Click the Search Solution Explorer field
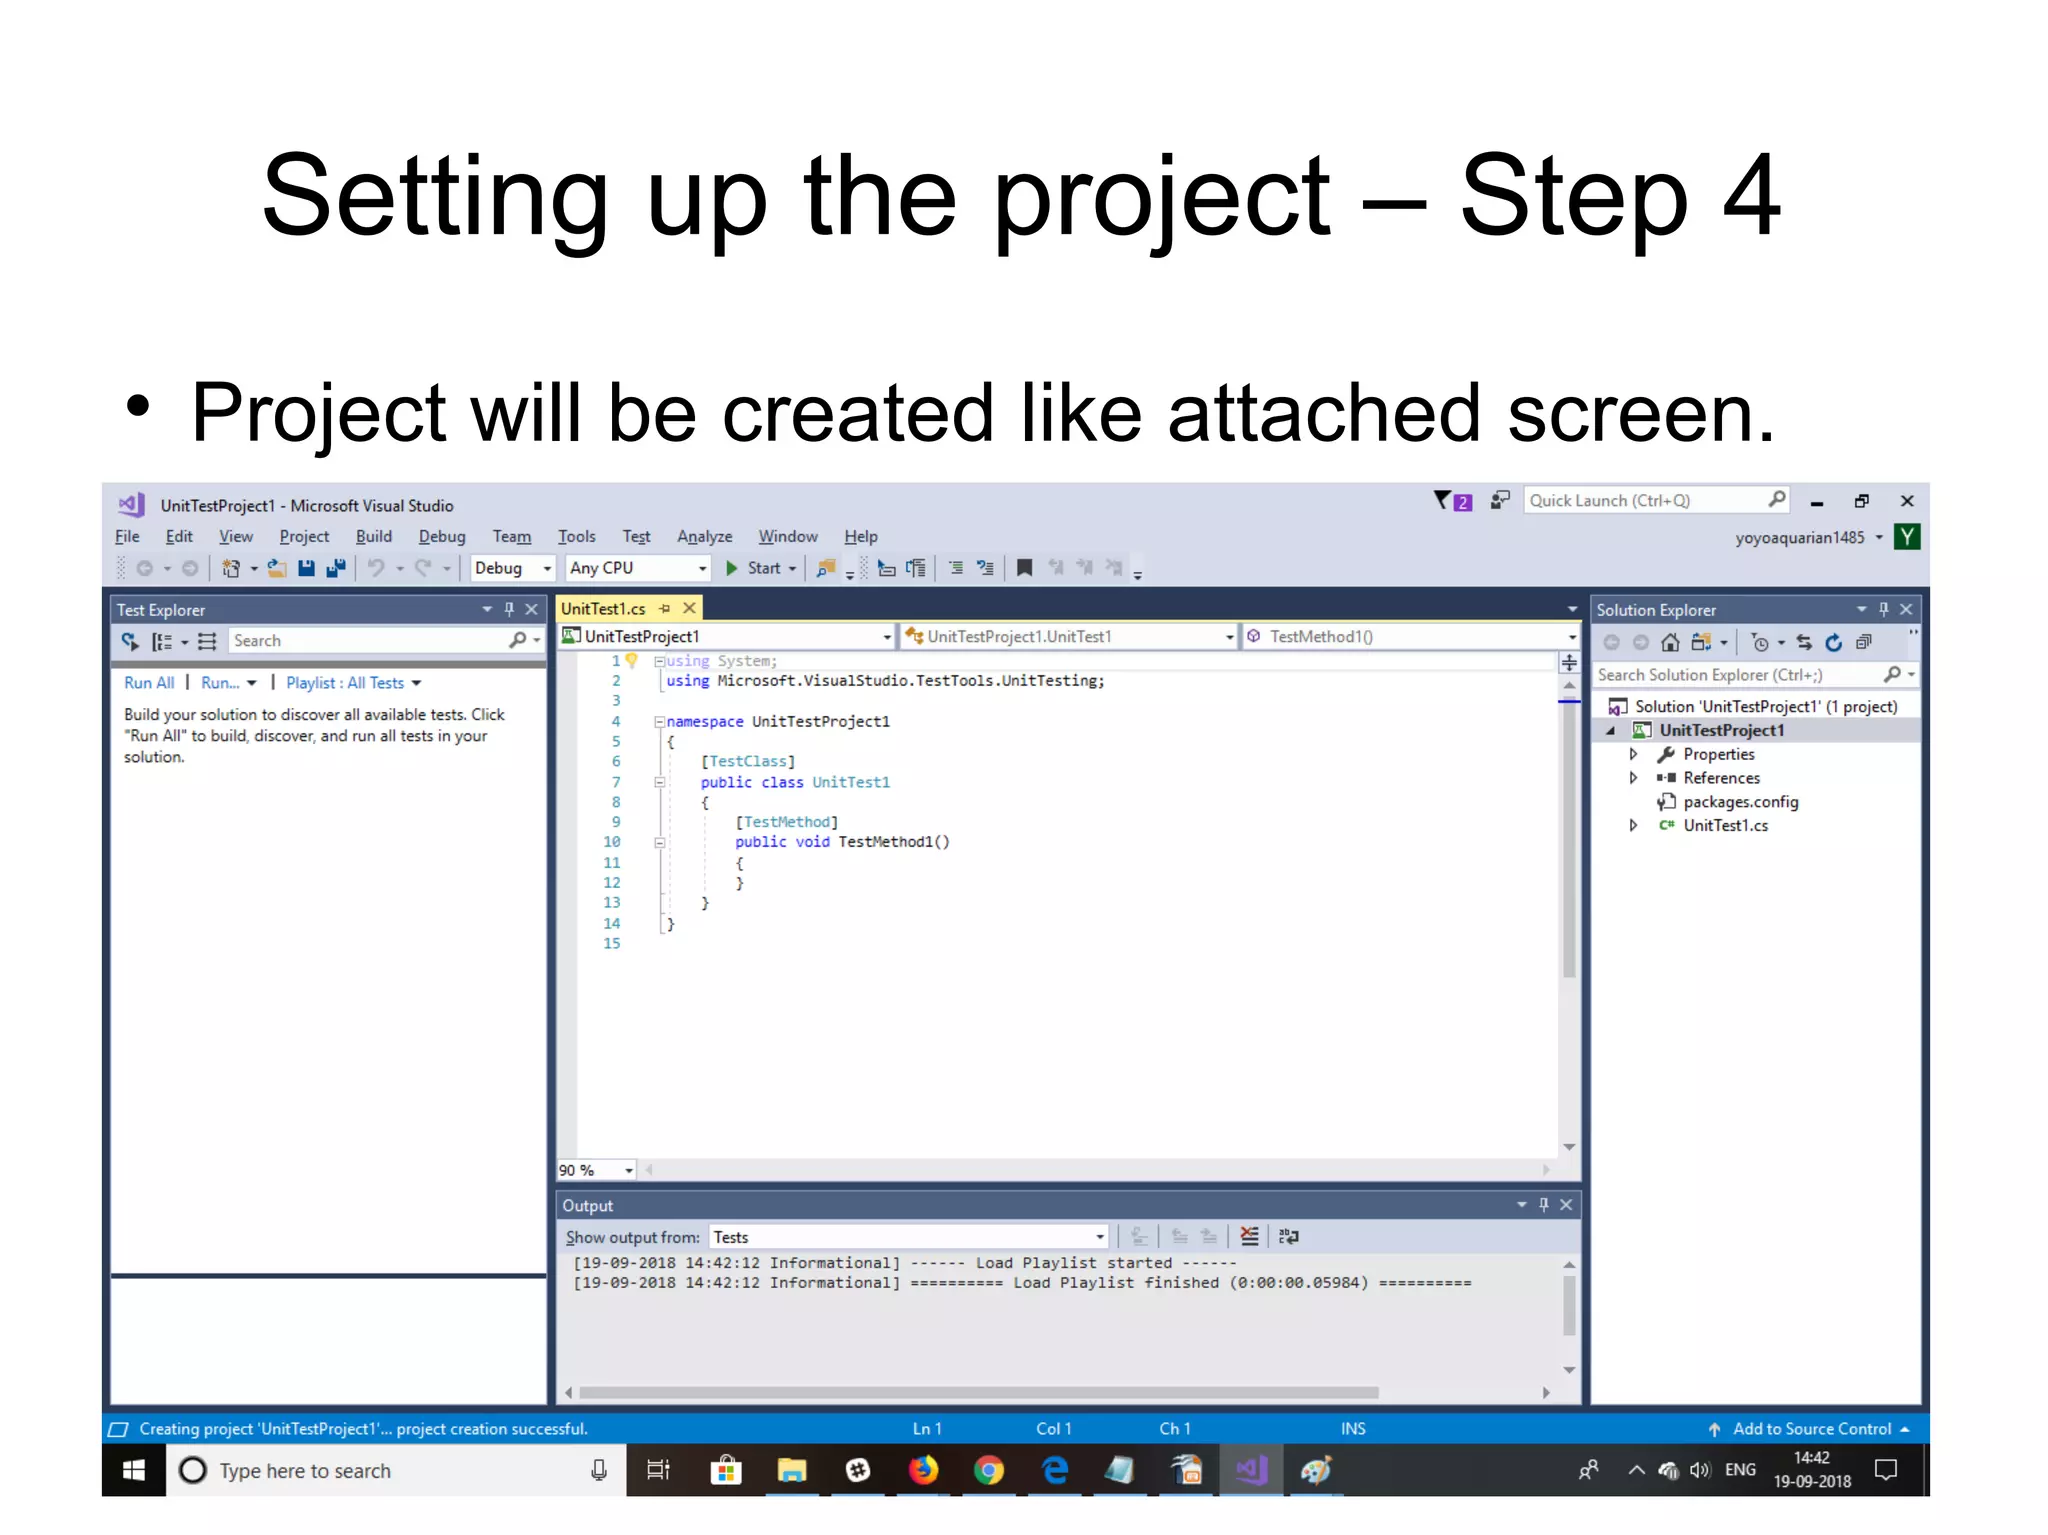 click(1755, 675)
